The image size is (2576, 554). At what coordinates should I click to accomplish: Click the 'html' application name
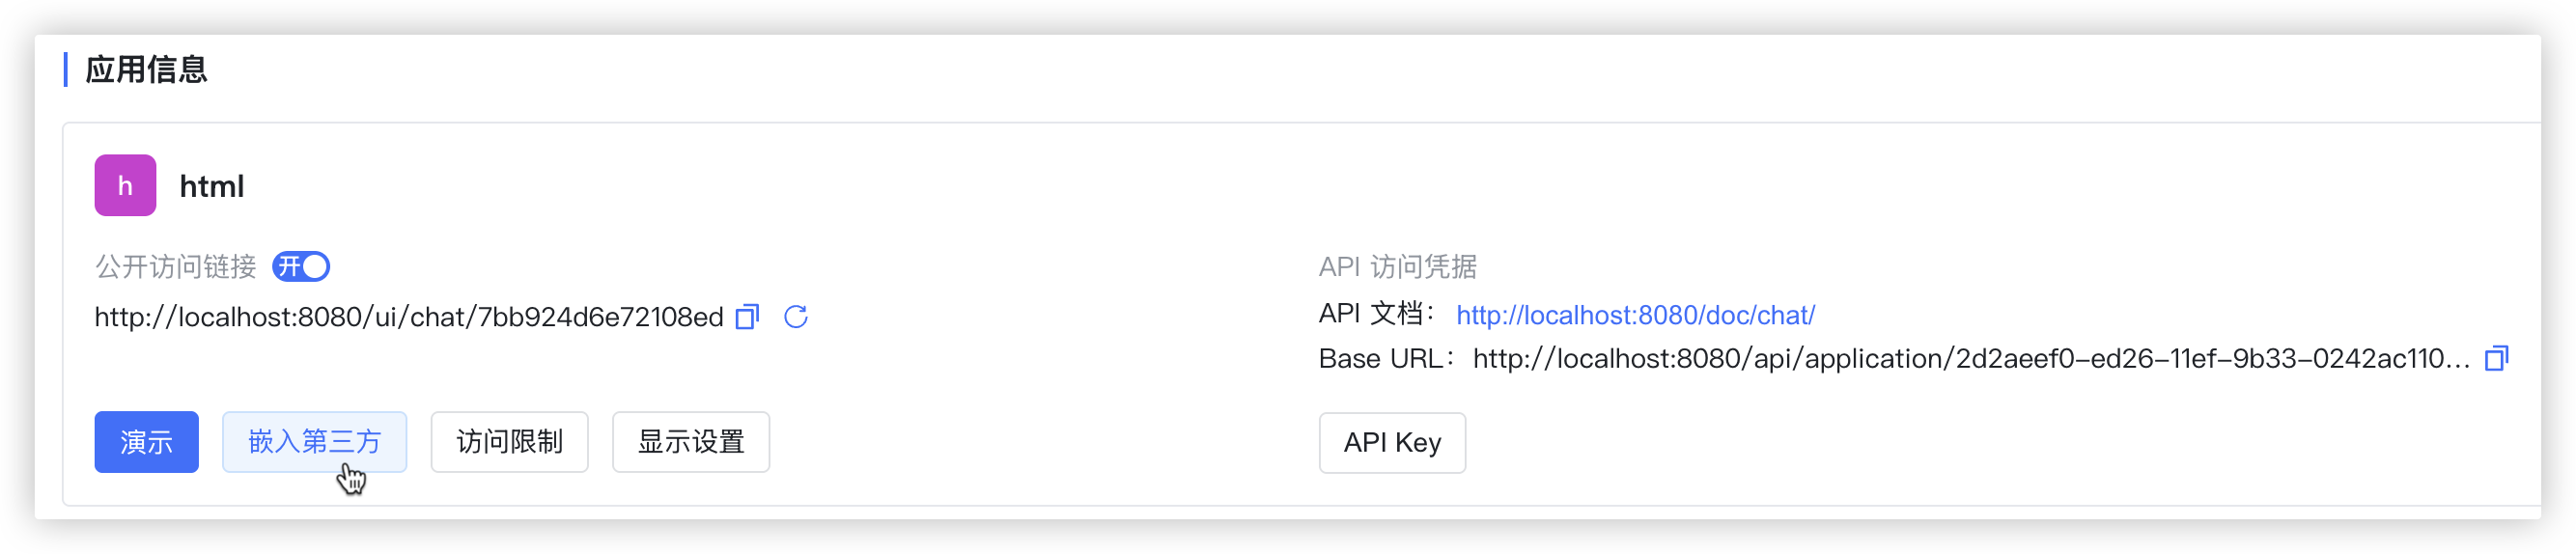pos(212,186)
